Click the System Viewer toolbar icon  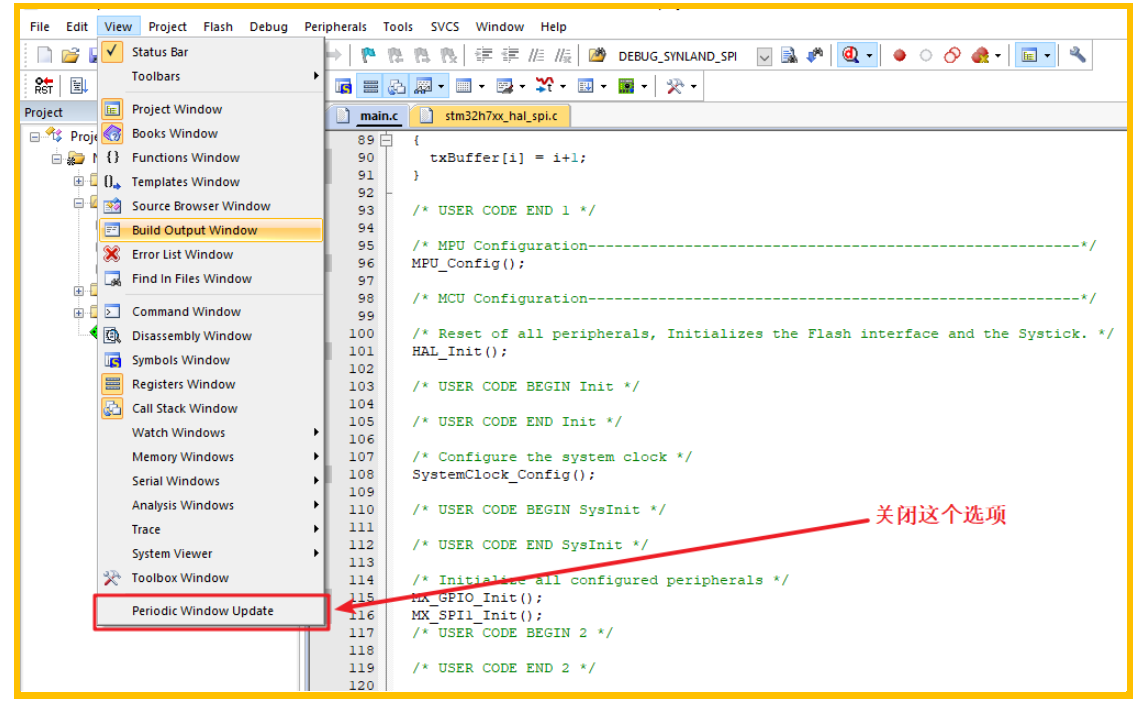626,86
